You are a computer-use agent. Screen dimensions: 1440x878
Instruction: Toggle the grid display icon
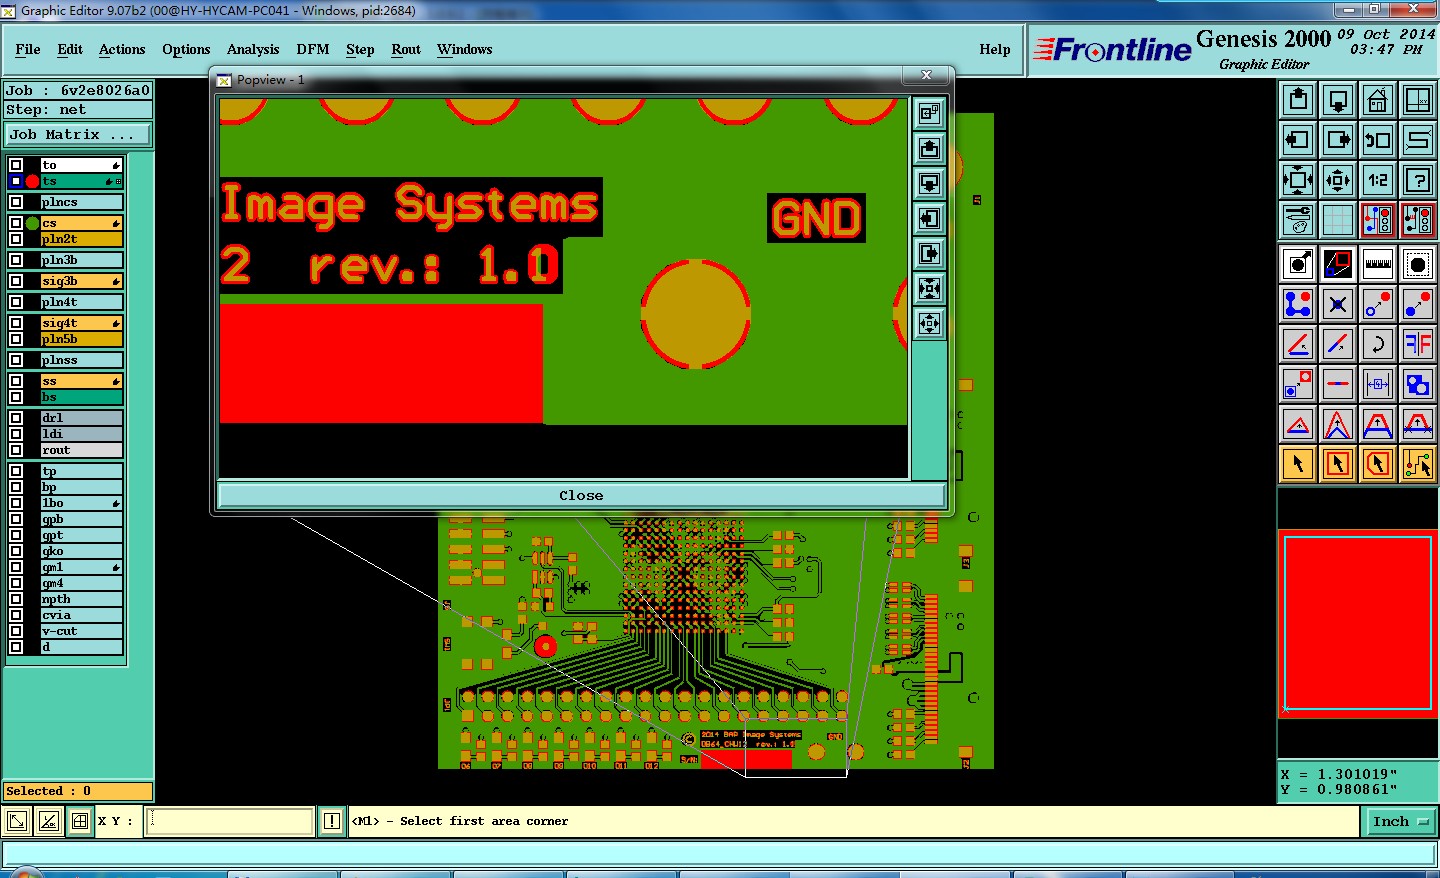pyautogui.click(x=1338, y=220)
